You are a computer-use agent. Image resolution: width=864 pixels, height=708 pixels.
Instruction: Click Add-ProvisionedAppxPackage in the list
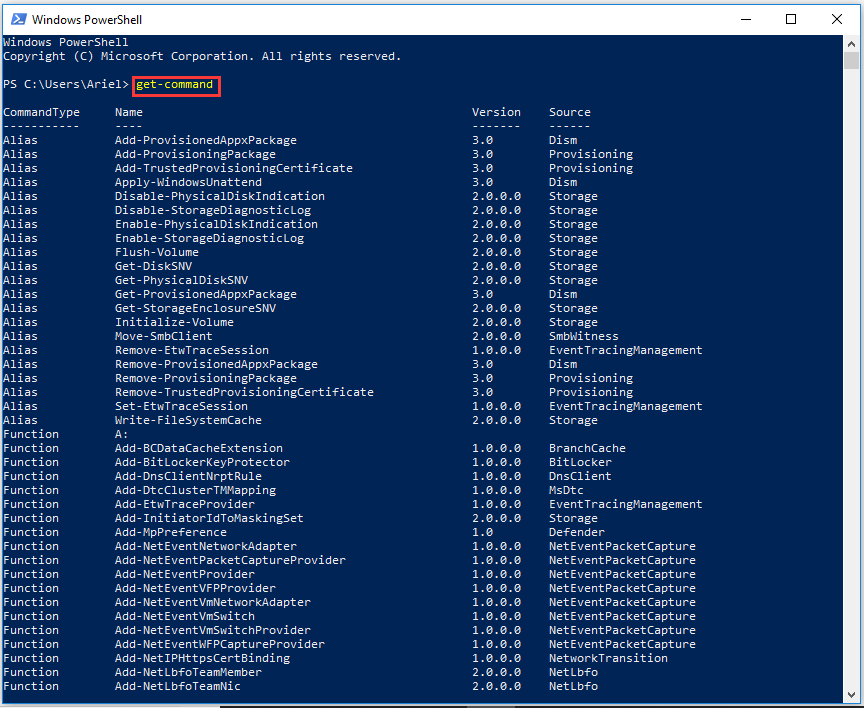206,140
